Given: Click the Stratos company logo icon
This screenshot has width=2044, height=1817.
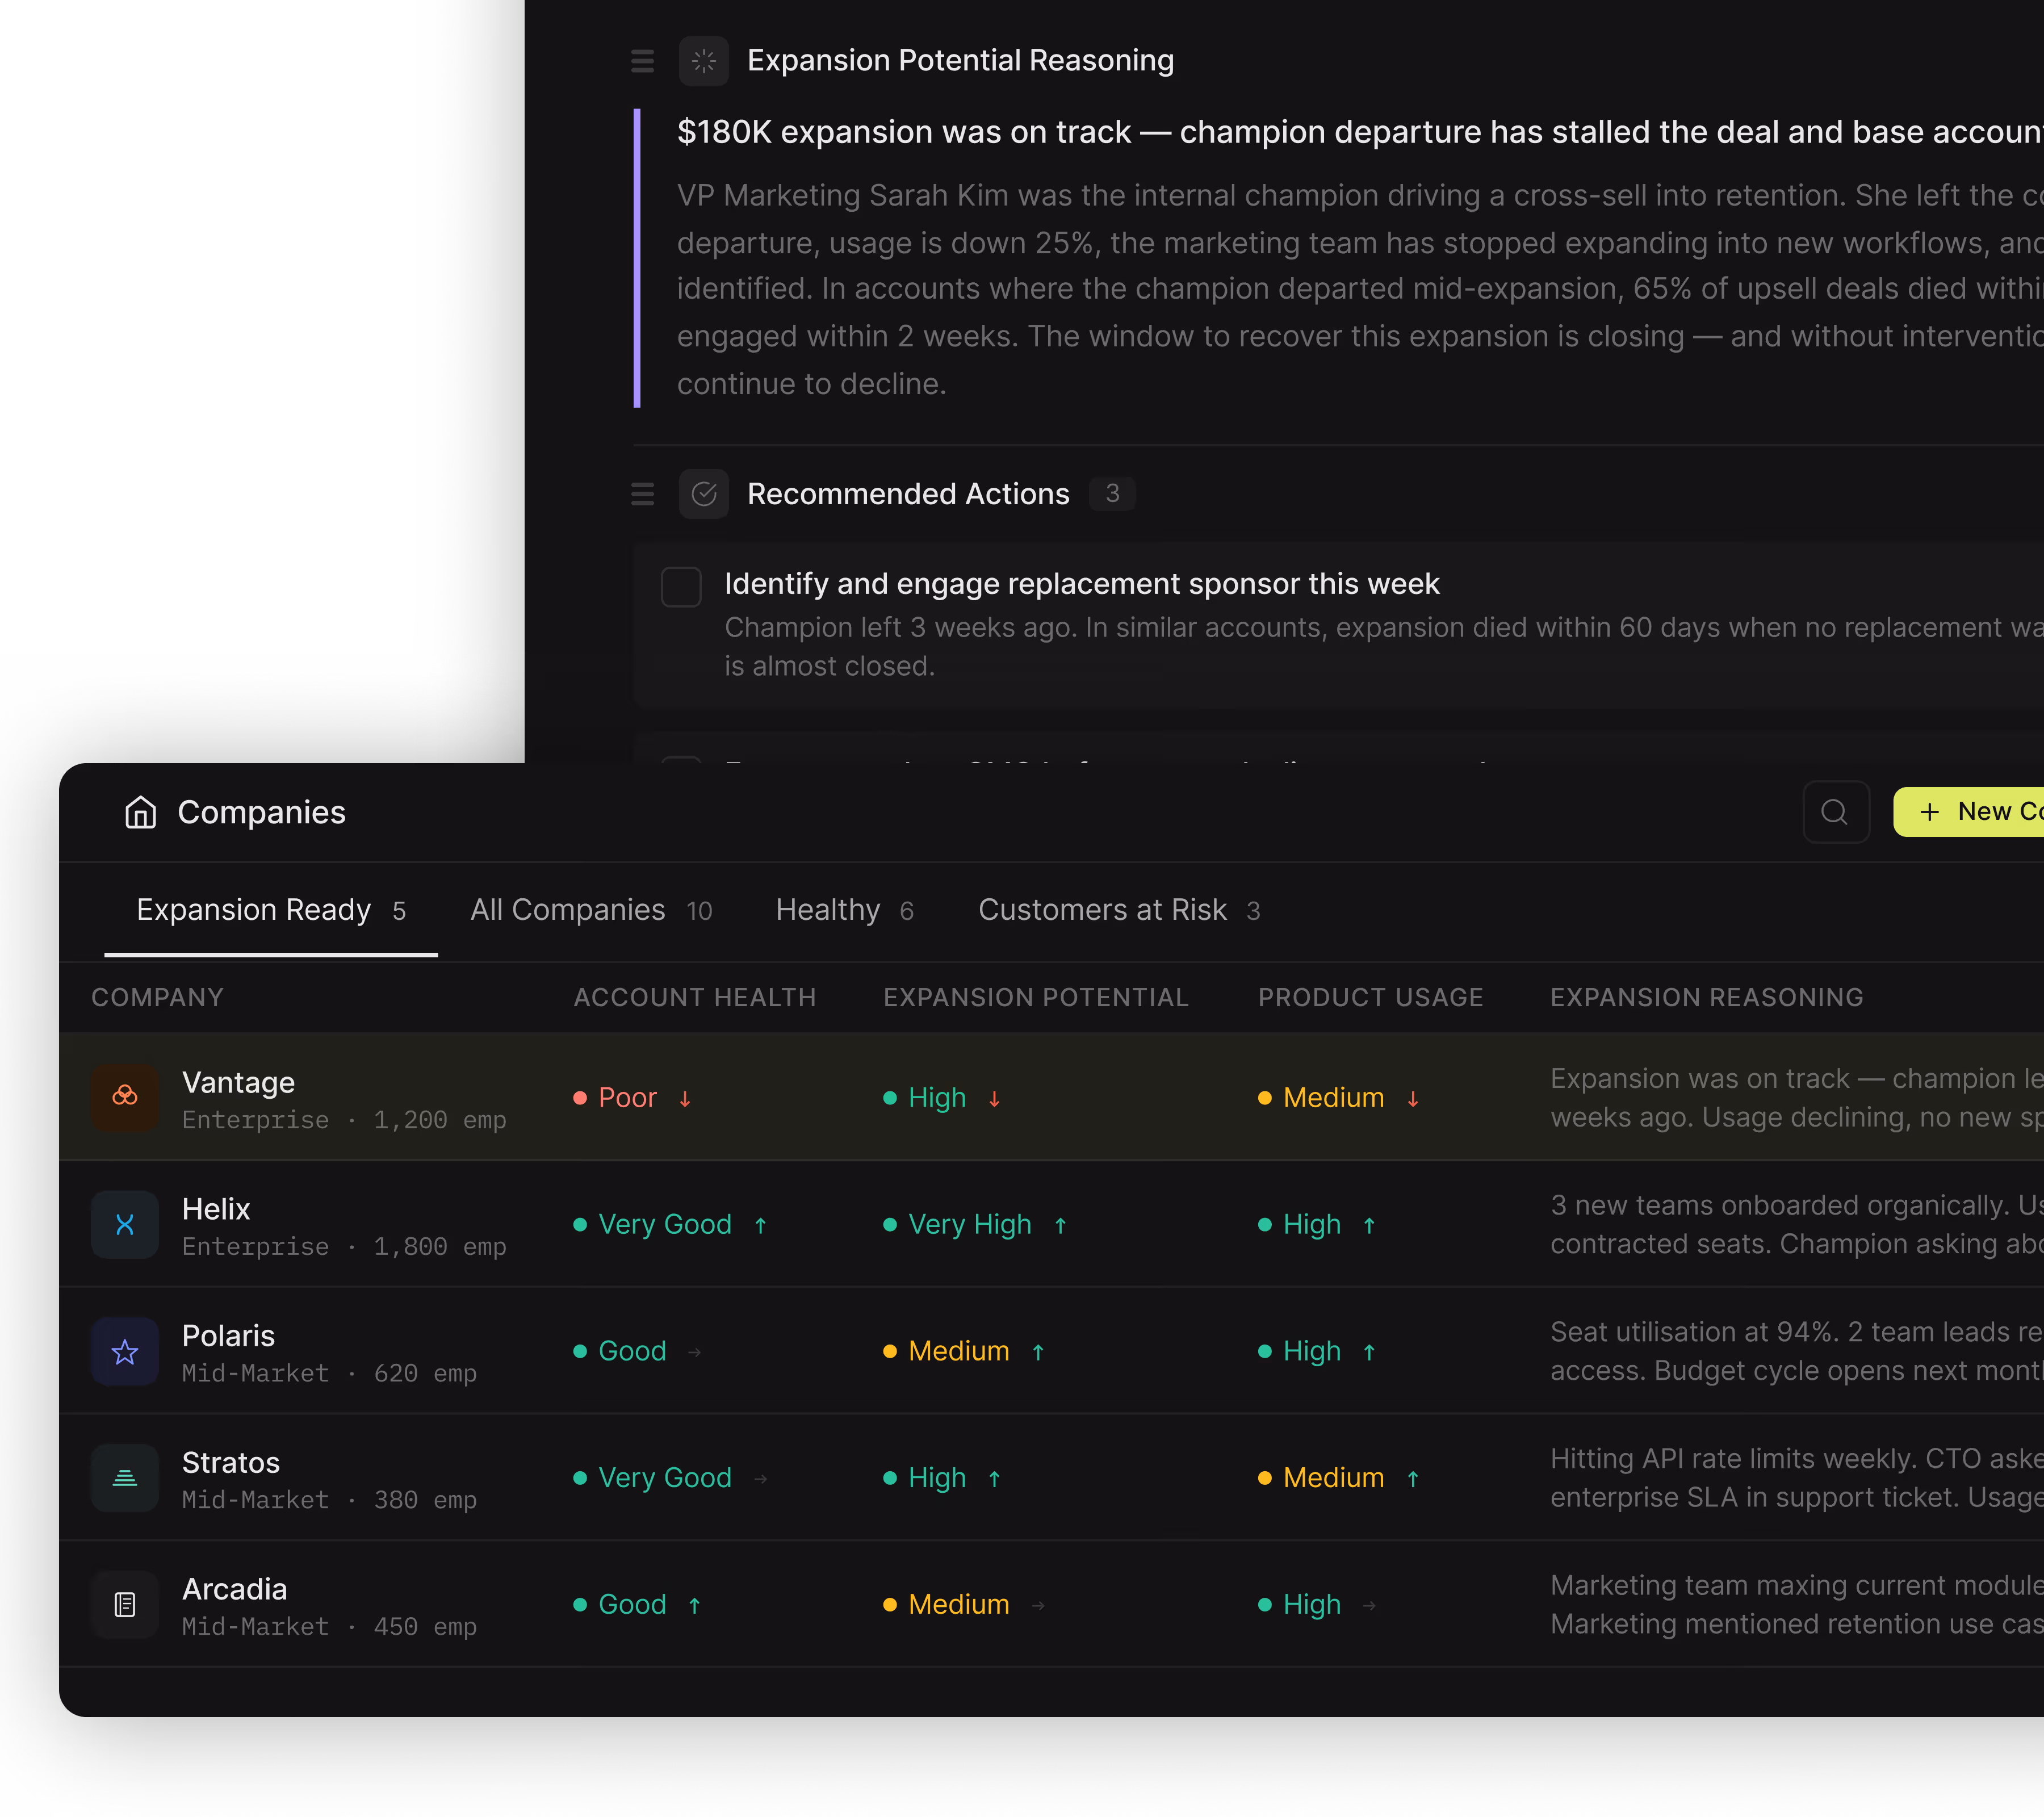Looking at the screenshot, I should [125, 1478].
